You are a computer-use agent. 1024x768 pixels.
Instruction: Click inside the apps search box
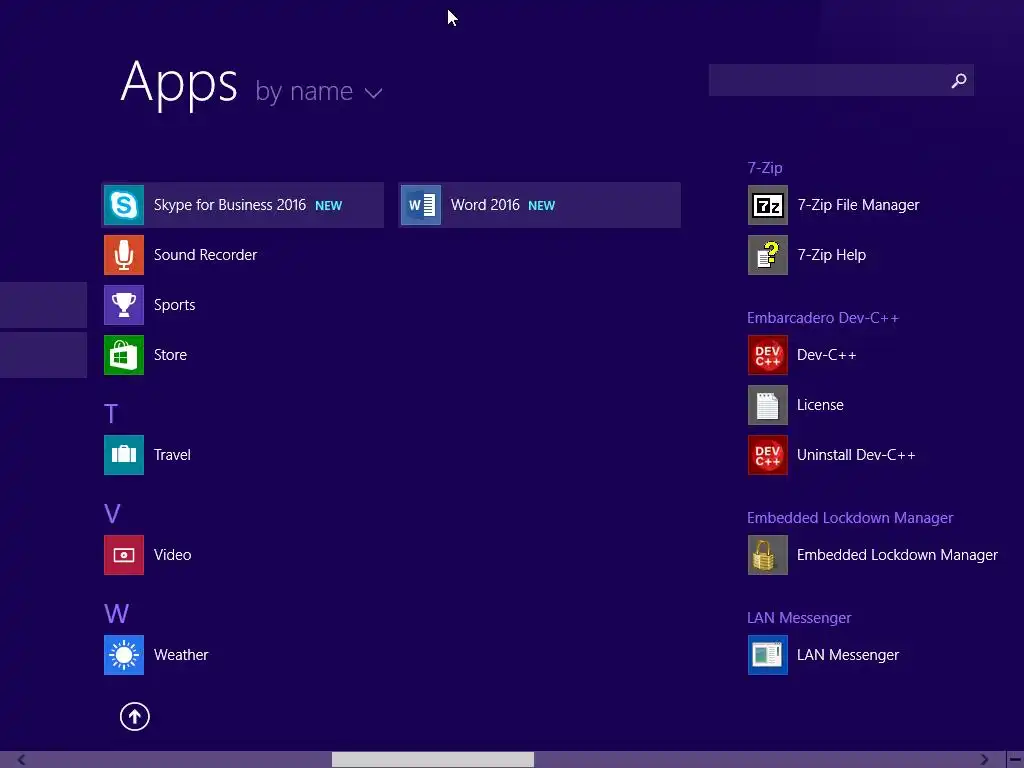[x=841, y=80]
